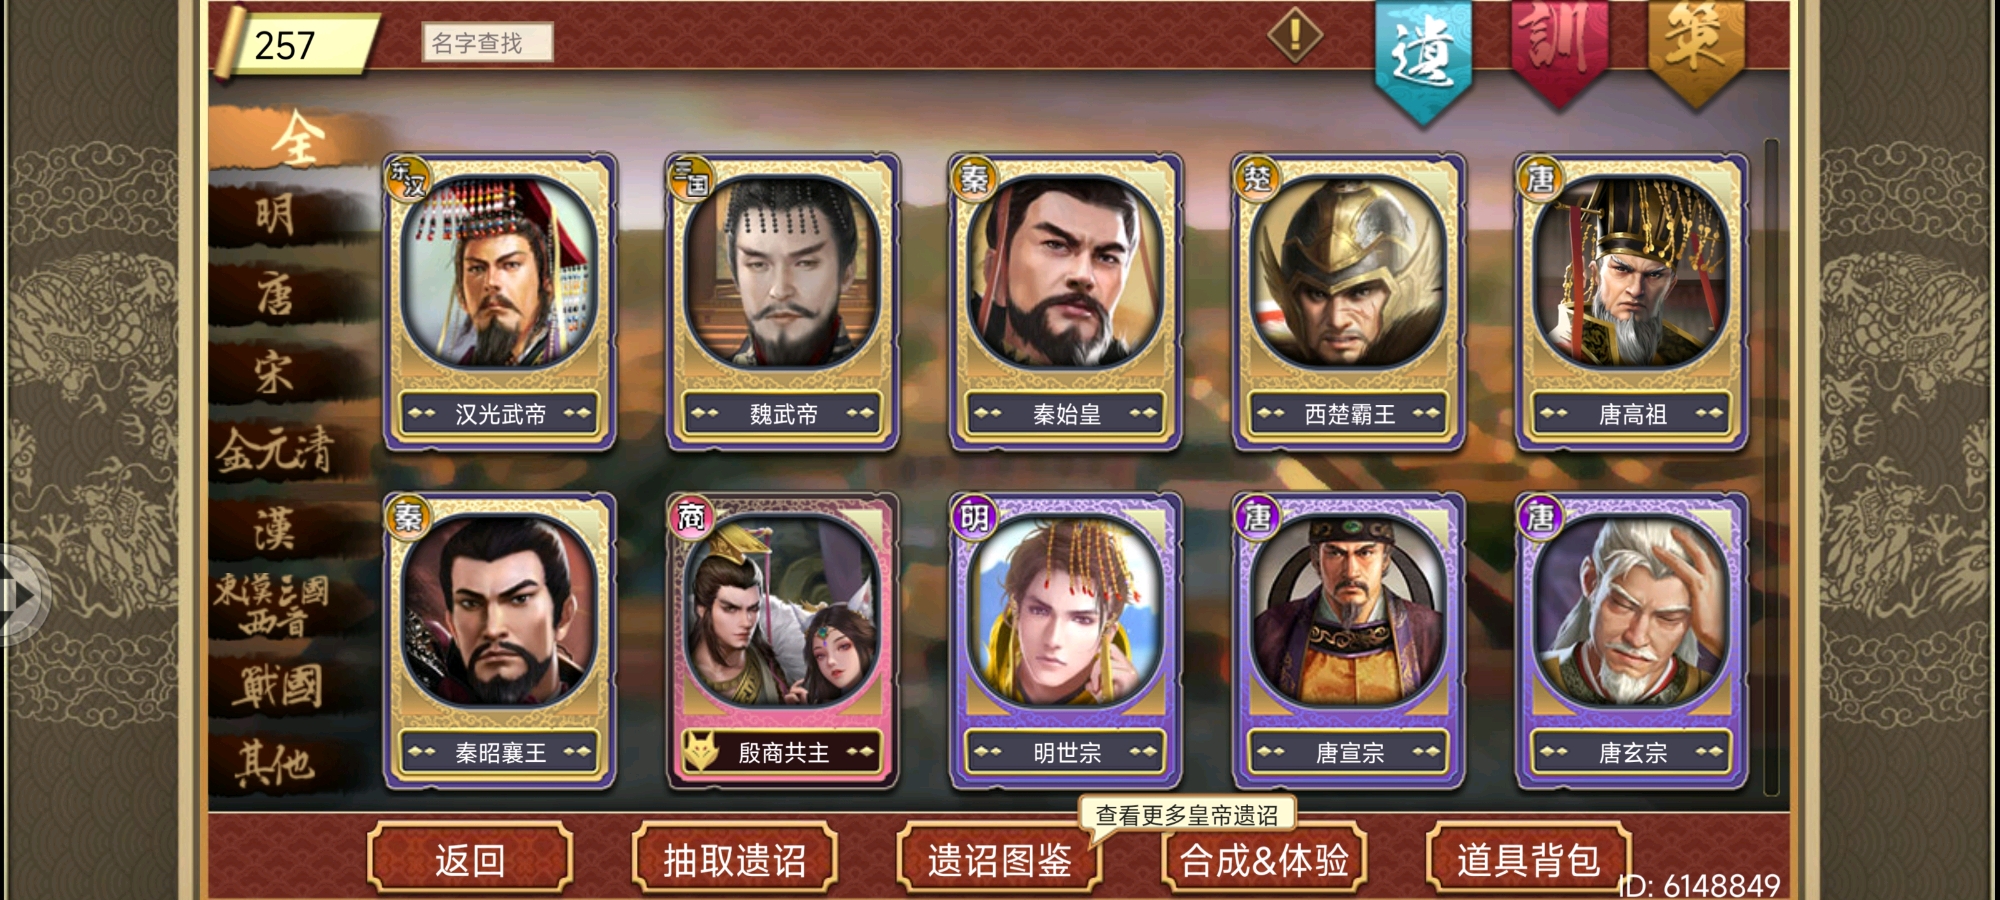Filter by 金元清 dynasty tab
2000x900 pixels.
(x=275, y=450)
